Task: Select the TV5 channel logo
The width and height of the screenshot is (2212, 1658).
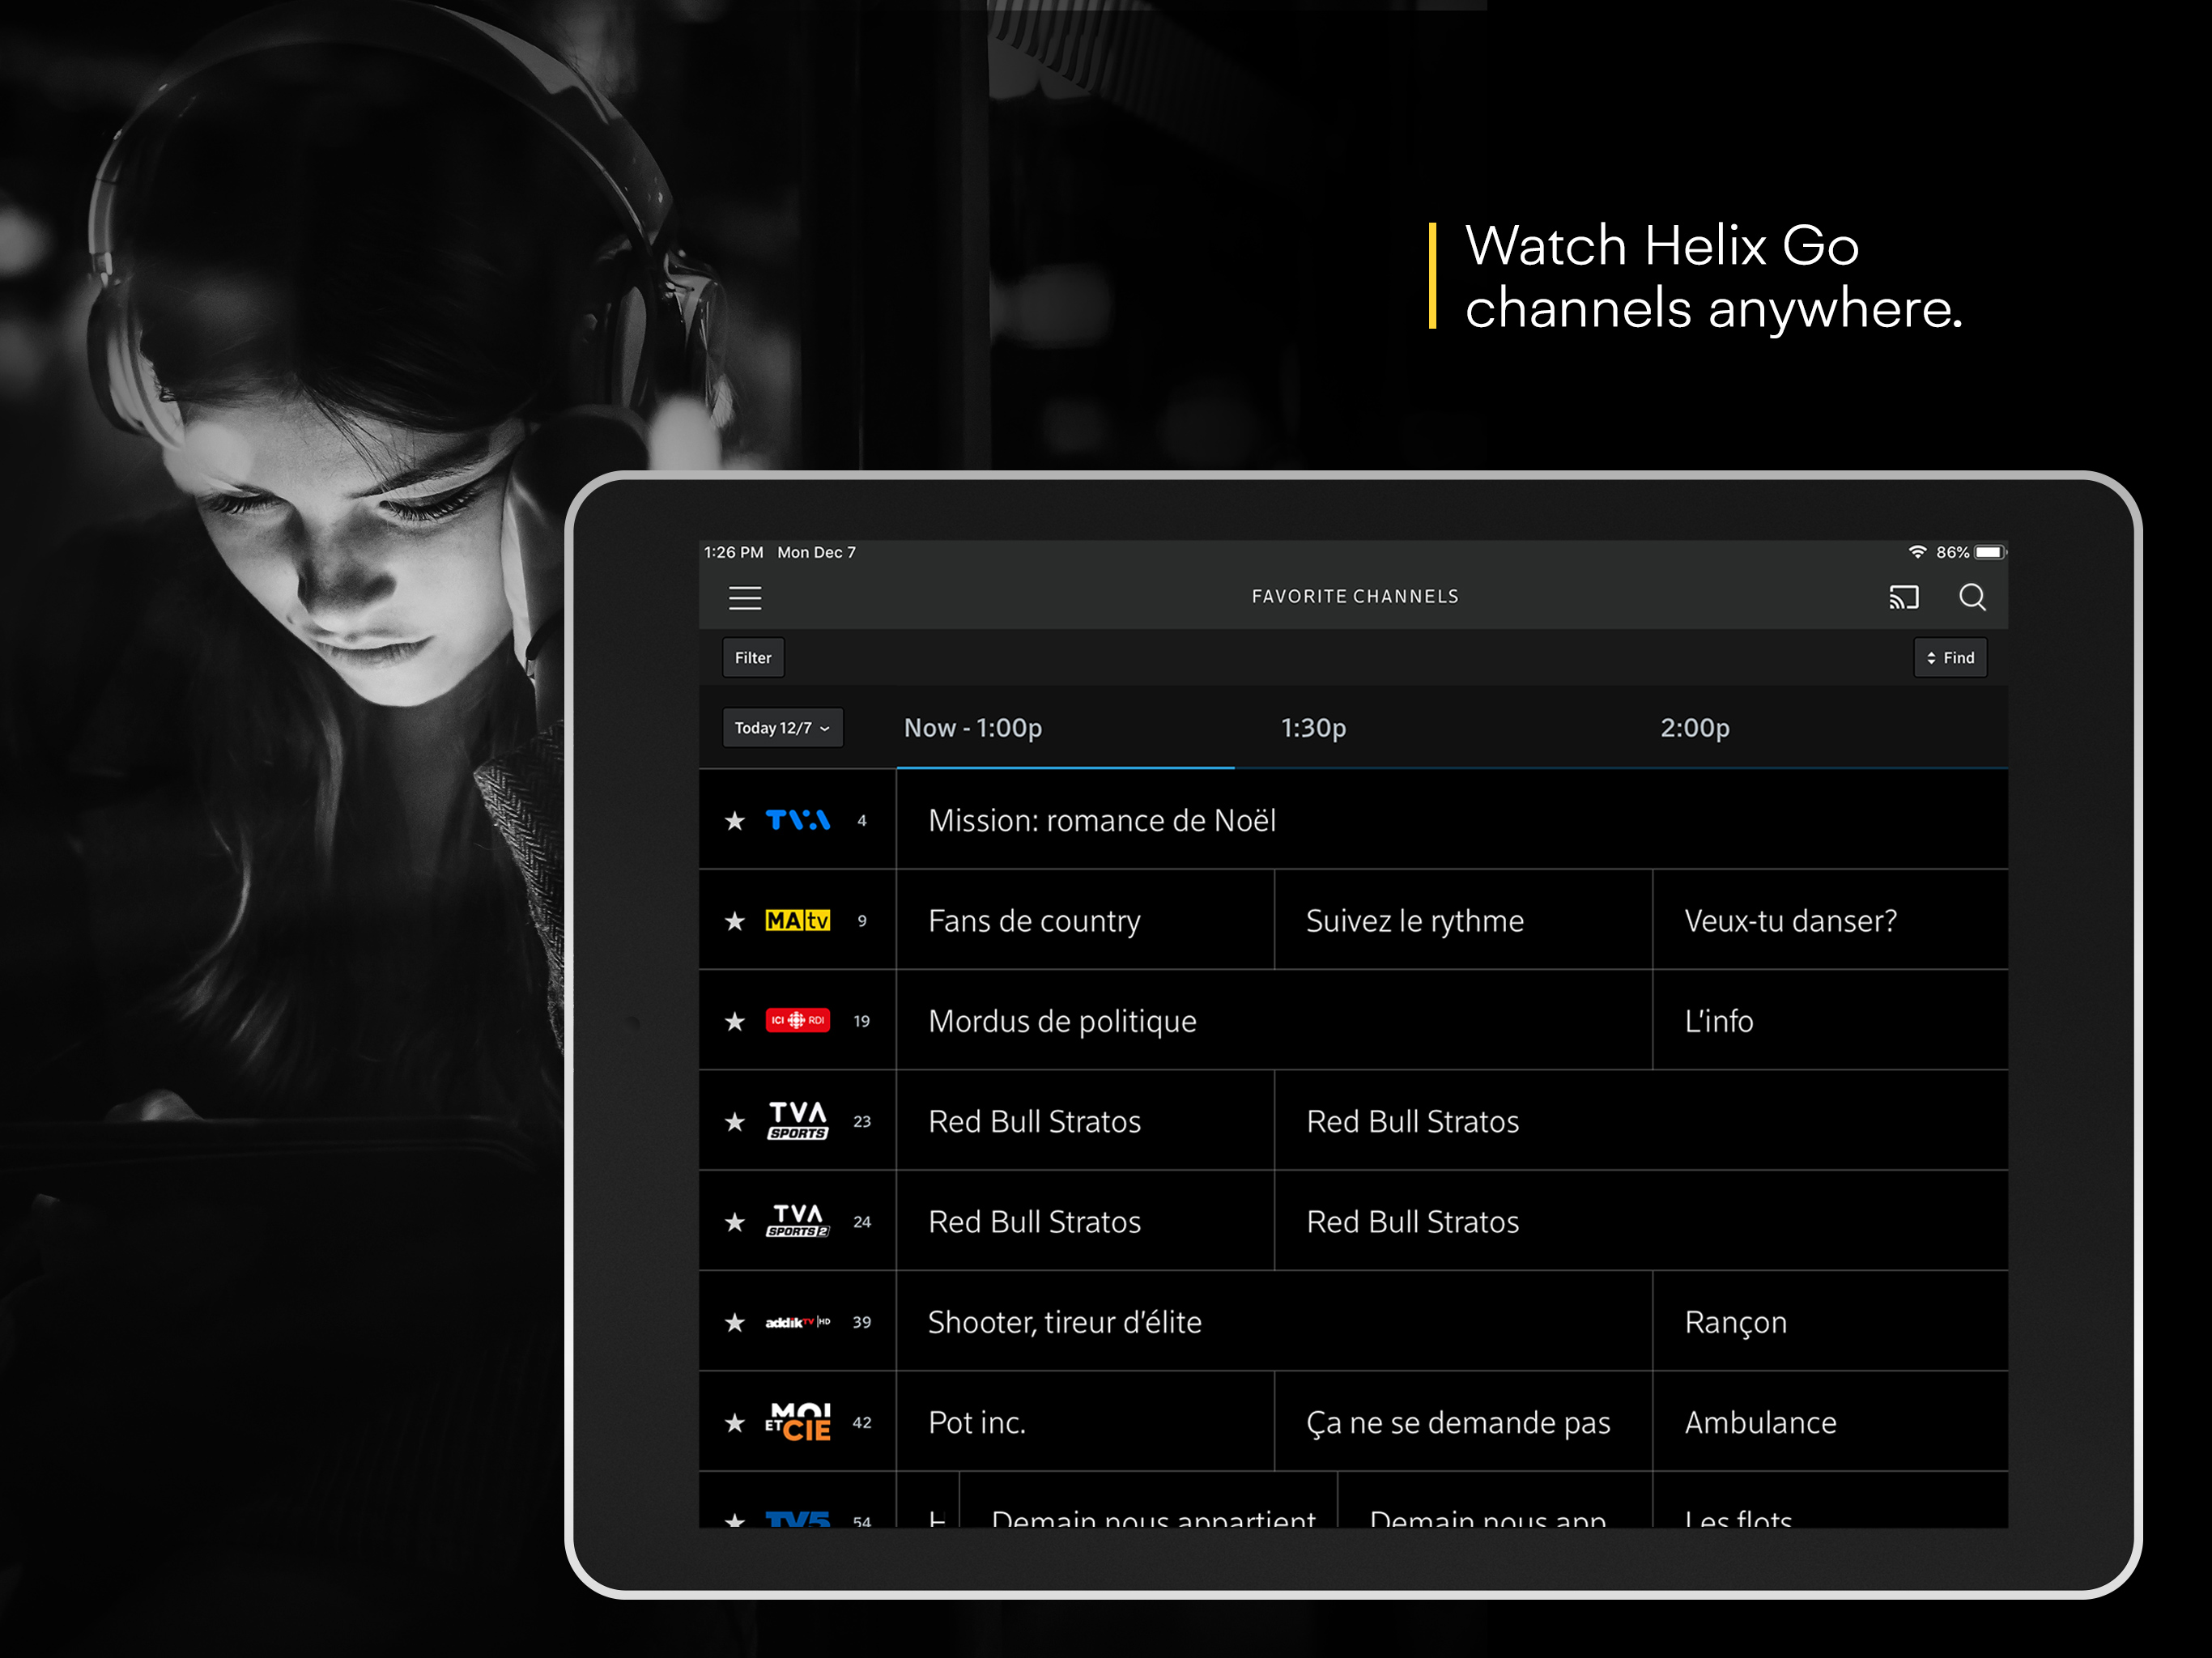Action: tap(797, 1519)
